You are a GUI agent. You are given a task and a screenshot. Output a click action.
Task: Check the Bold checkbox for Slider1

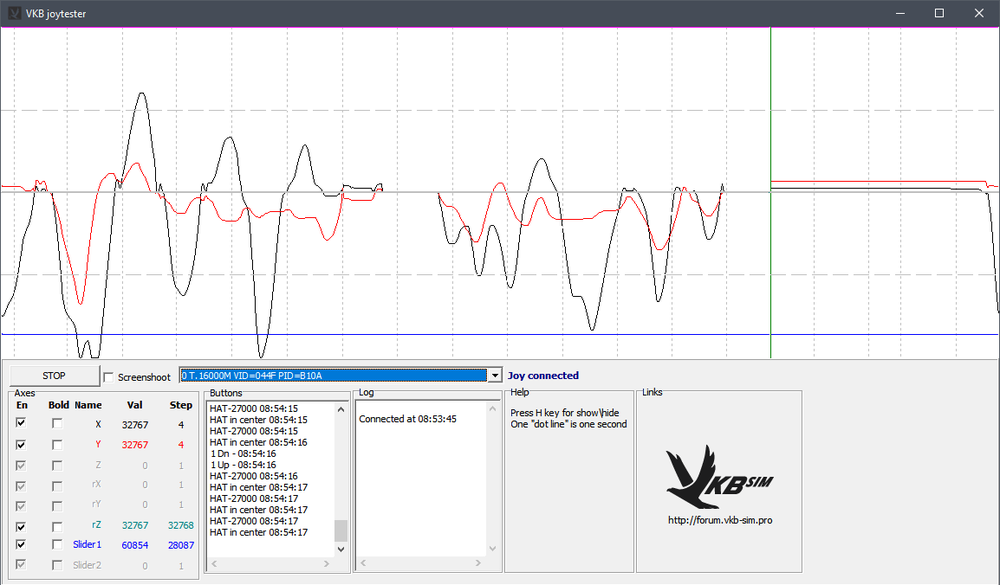tap(57, 544)
